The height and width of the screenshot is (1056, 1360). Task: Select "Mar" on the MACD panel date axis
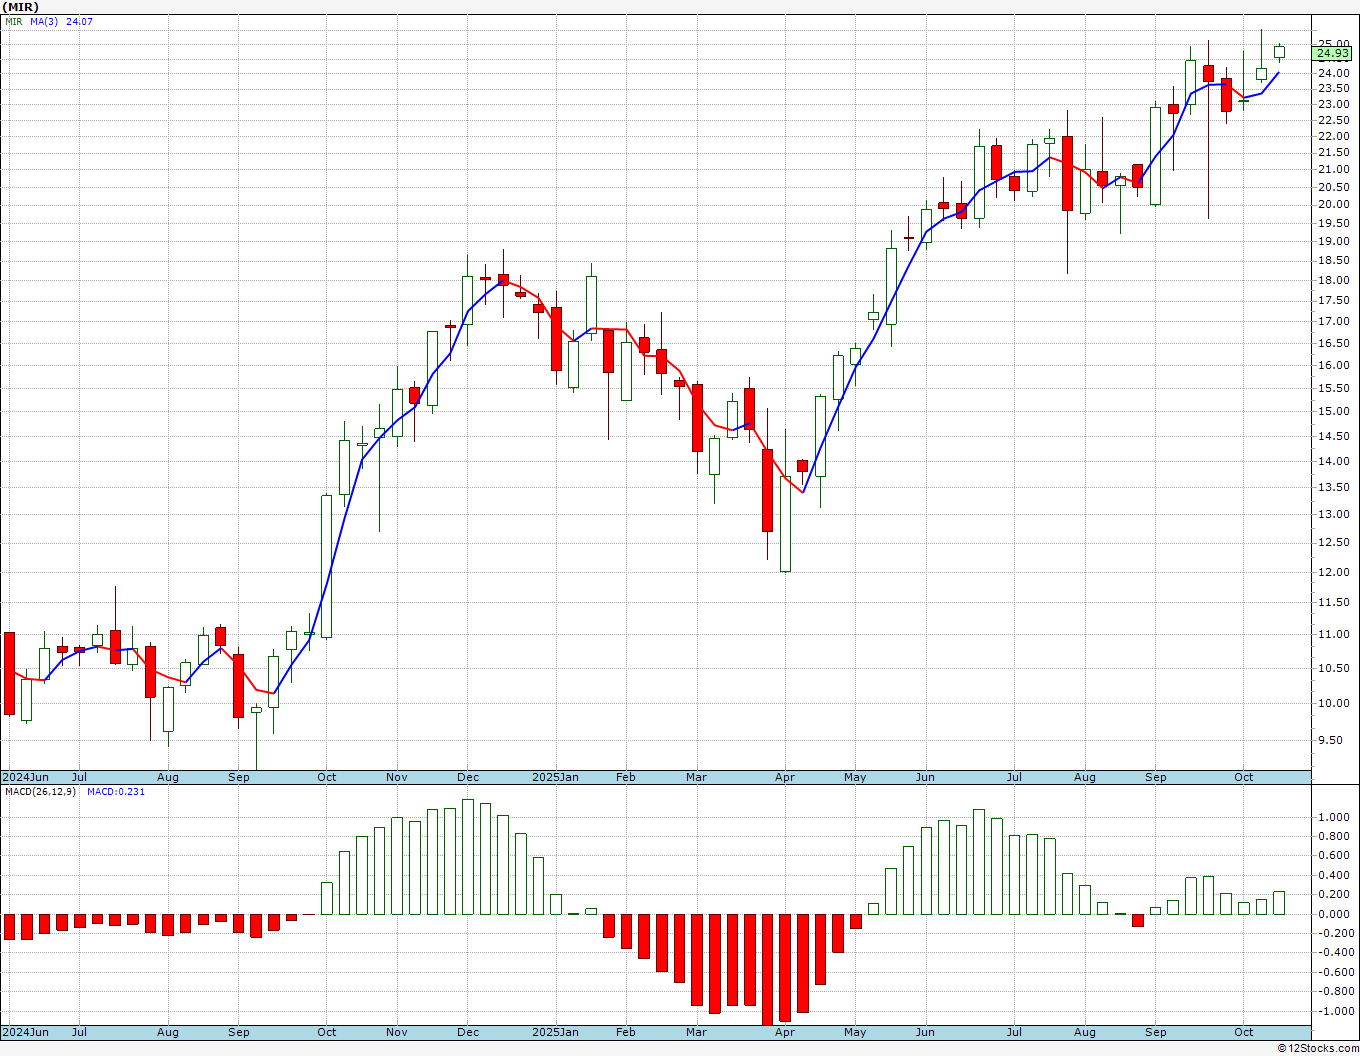[x=697, y=1032]
